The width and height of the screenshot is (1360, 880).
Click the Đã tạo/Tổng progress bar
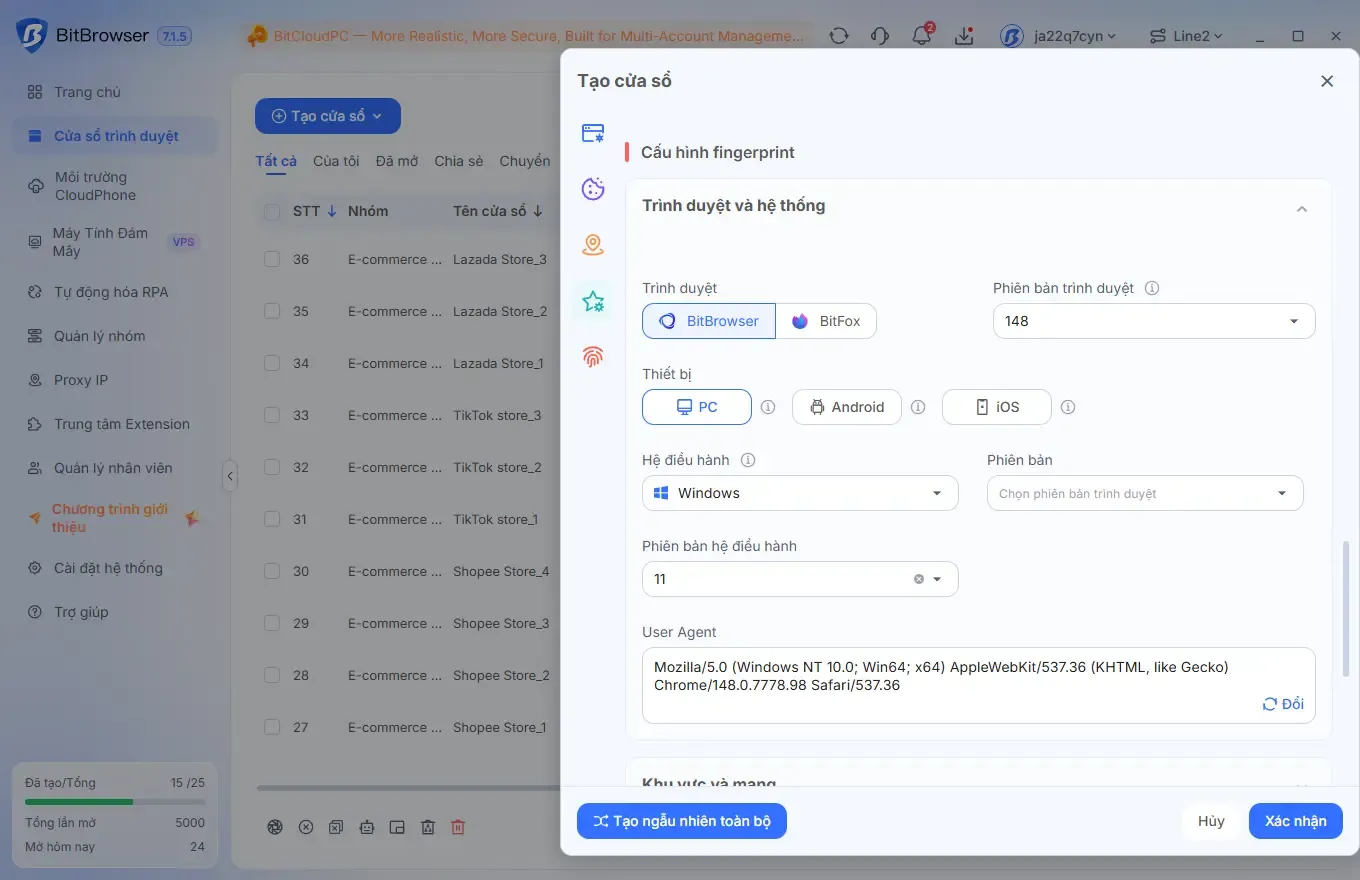(x=115, y=802)
